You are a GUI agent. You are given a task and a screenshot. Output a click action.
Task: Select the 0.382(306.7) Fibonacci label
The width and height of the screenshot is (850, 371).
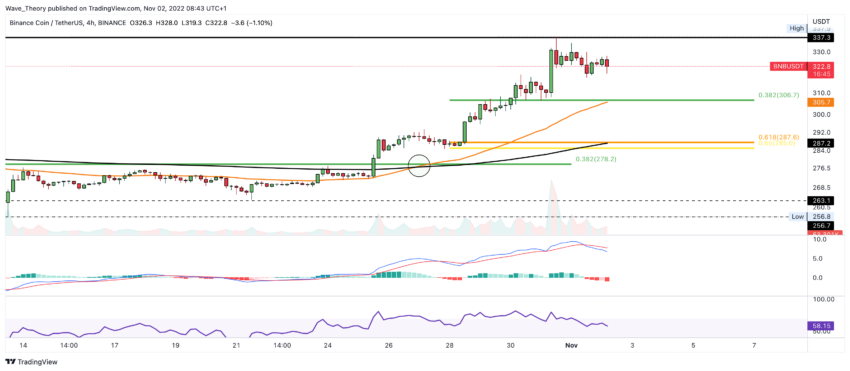[x=778, y=95]
